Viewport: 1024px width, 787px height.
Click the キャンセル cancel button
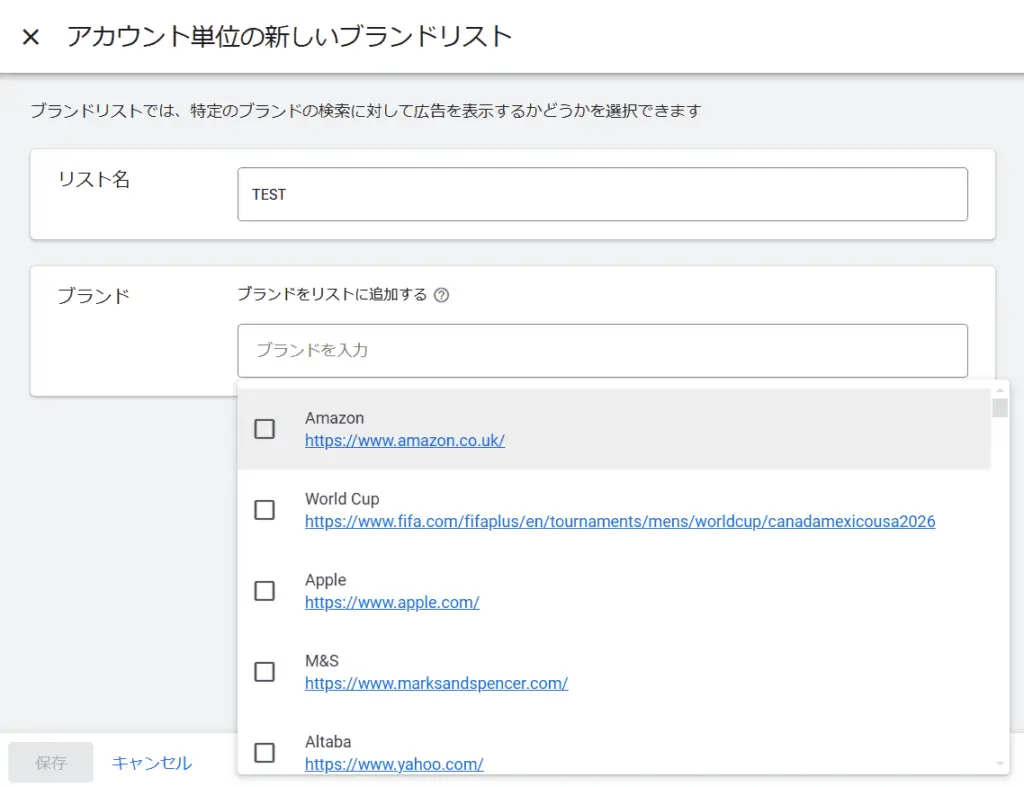click(x=152, y=763)
